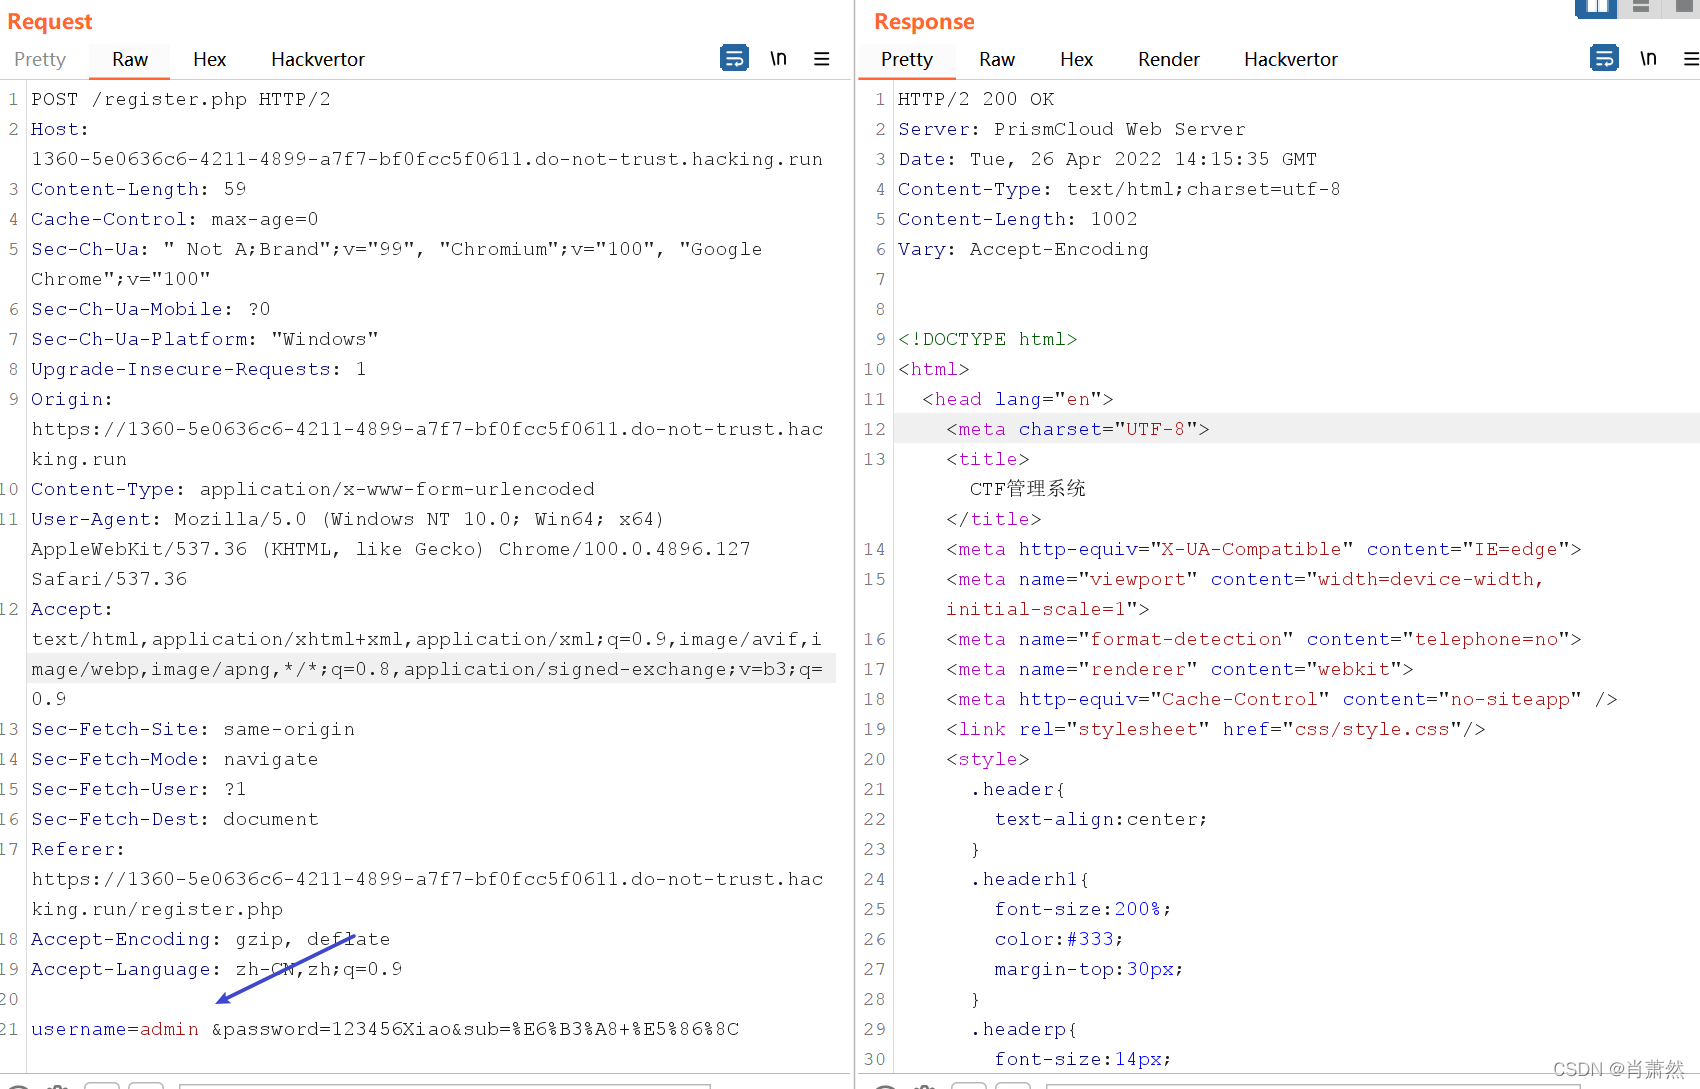
Task: Click 'HTTP/2 200 OK' response status line
Action: [976, 99]
